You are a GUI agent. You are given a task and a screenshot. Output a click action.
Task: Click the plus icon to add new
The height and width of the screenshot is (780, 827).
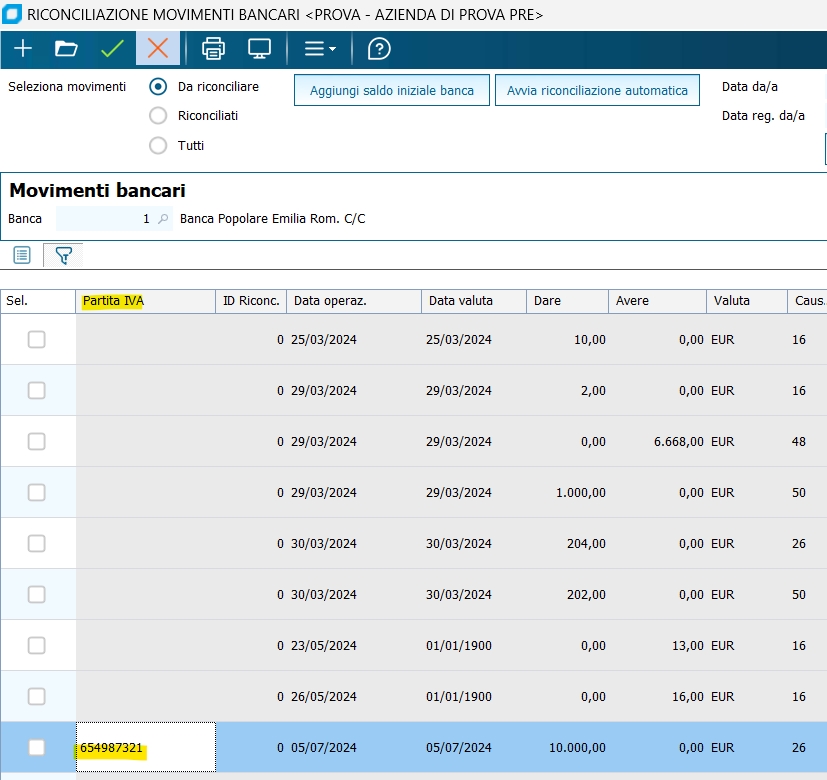pyautogui.click(x=22, y=48)
